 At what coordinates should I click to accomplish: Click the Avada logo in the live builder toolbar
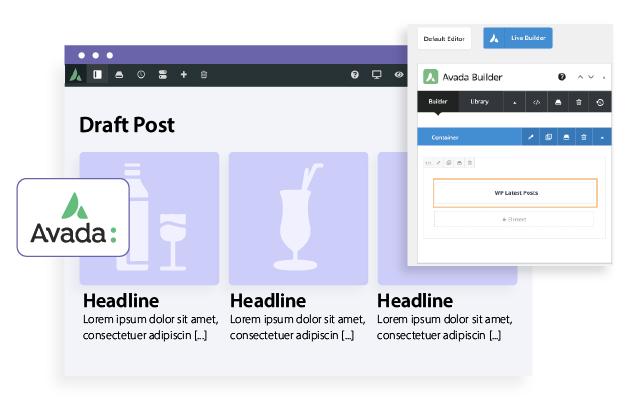tap(76, 75)
